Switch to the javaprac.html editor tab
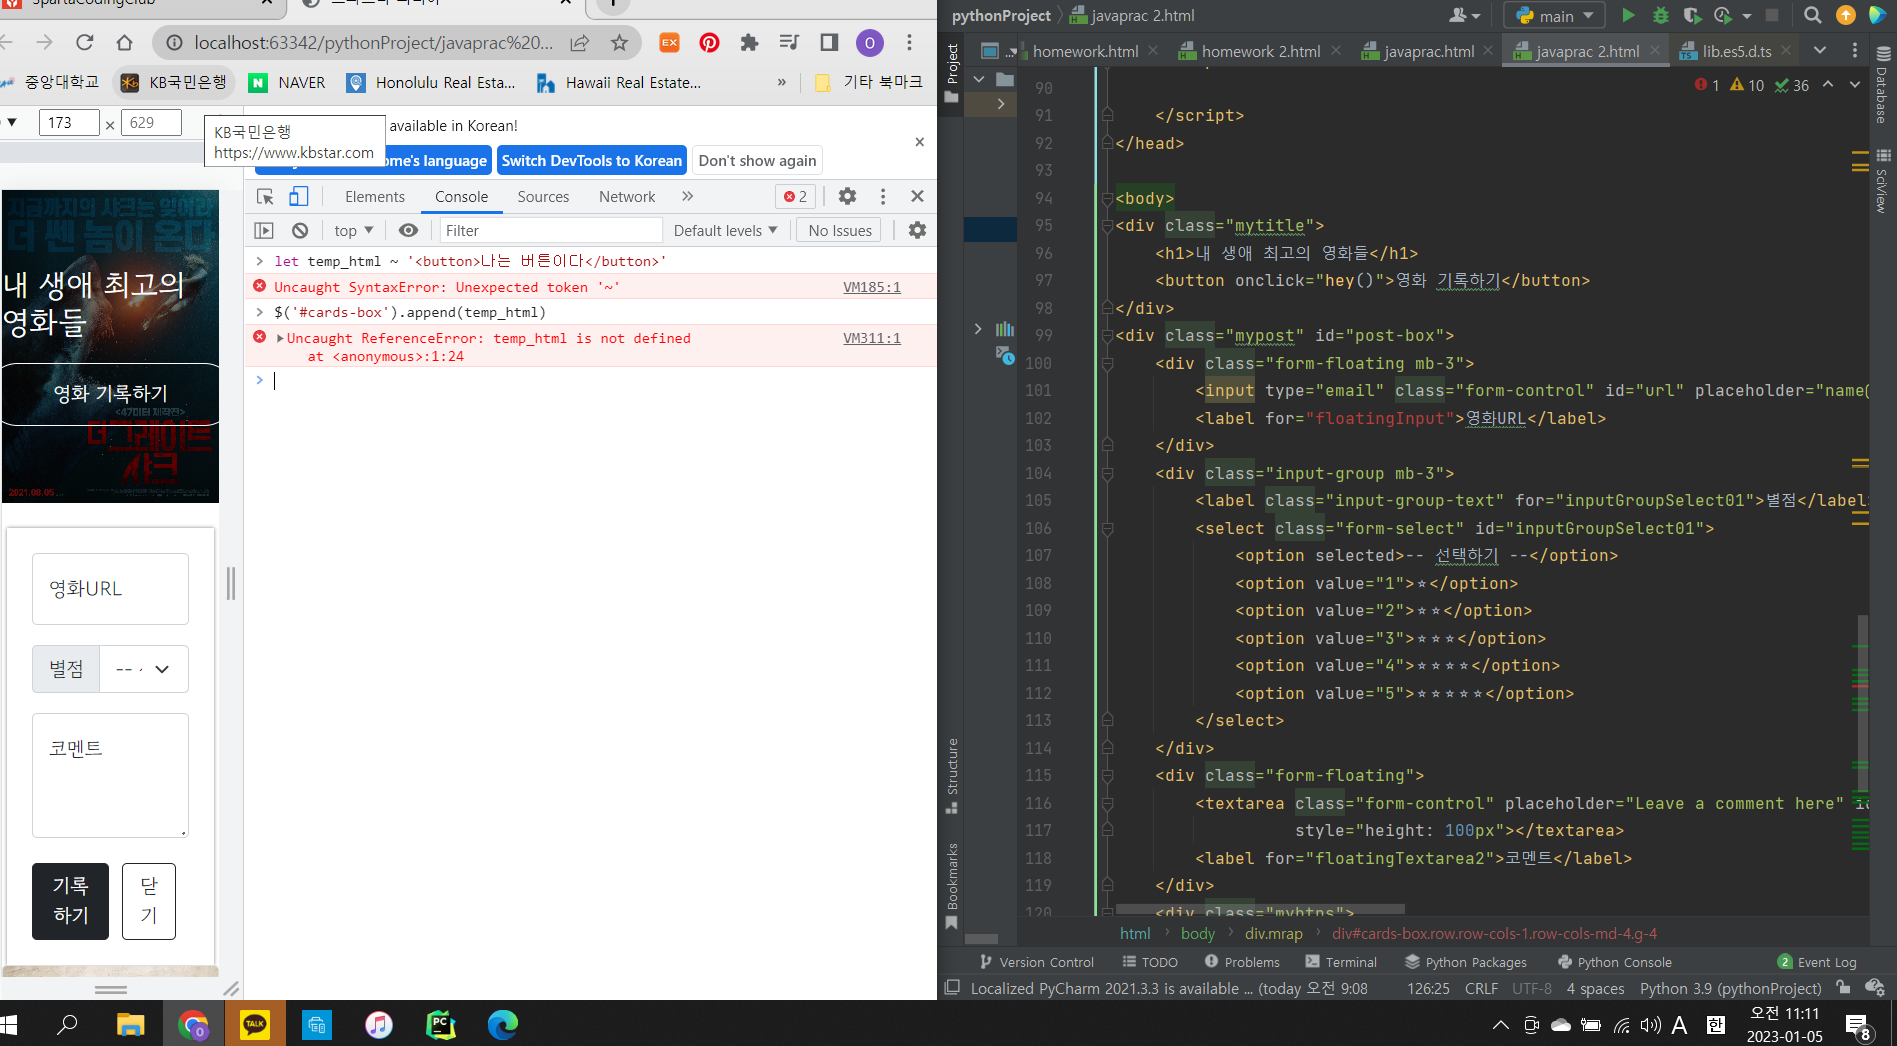Image resolution: width=1897 pixels, height=1046 pixels. [x=1429, y=51]
